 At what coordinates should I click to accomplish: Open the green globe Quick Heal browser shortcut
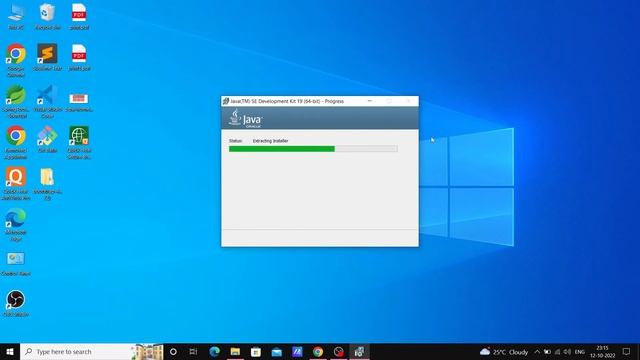(x=79, y=142)
